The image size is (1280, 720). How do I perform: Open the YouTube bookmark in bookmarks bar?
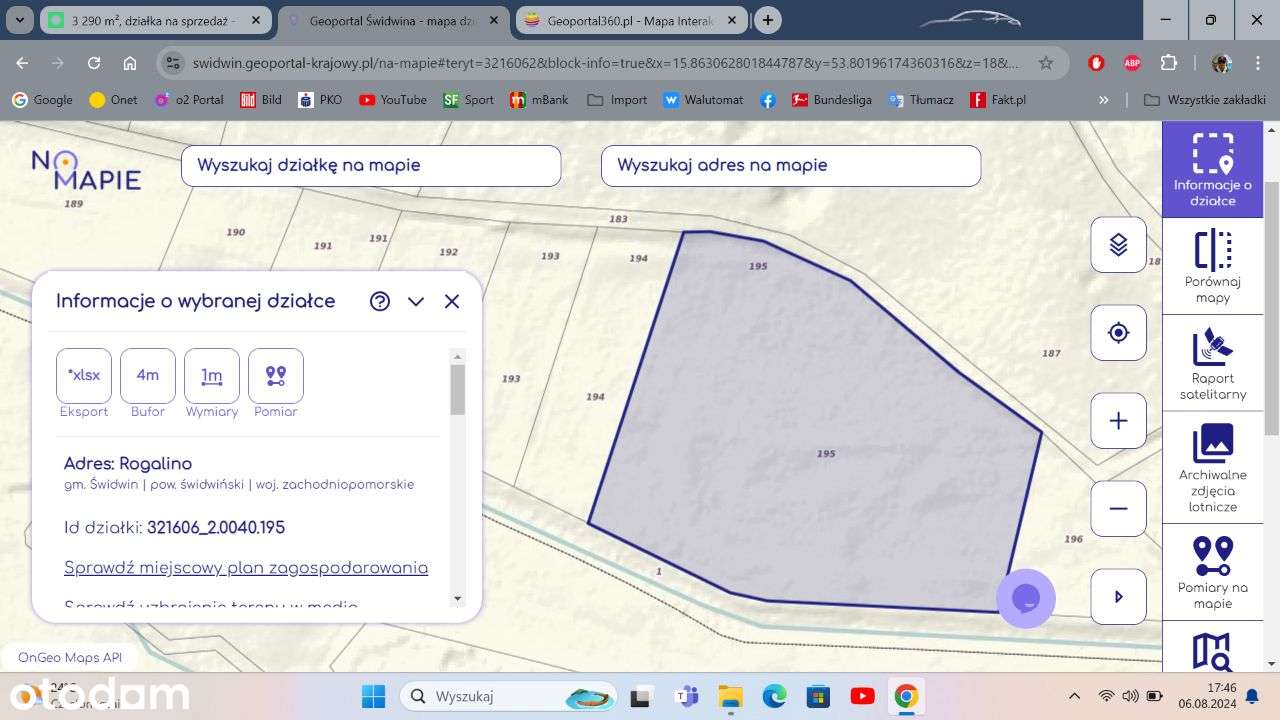pos(393,100)
